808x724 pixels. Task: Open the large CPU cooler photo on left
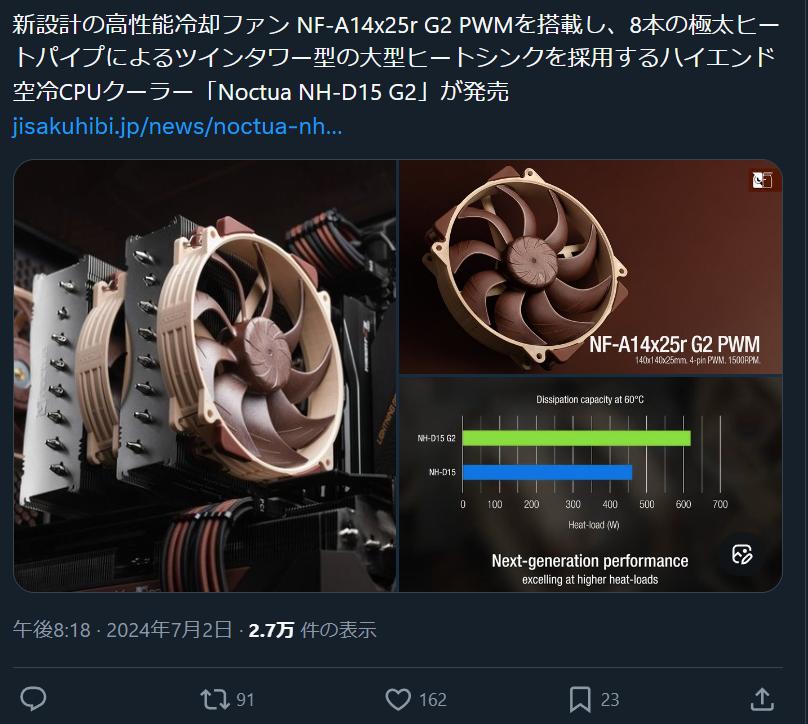coord(205,376)
